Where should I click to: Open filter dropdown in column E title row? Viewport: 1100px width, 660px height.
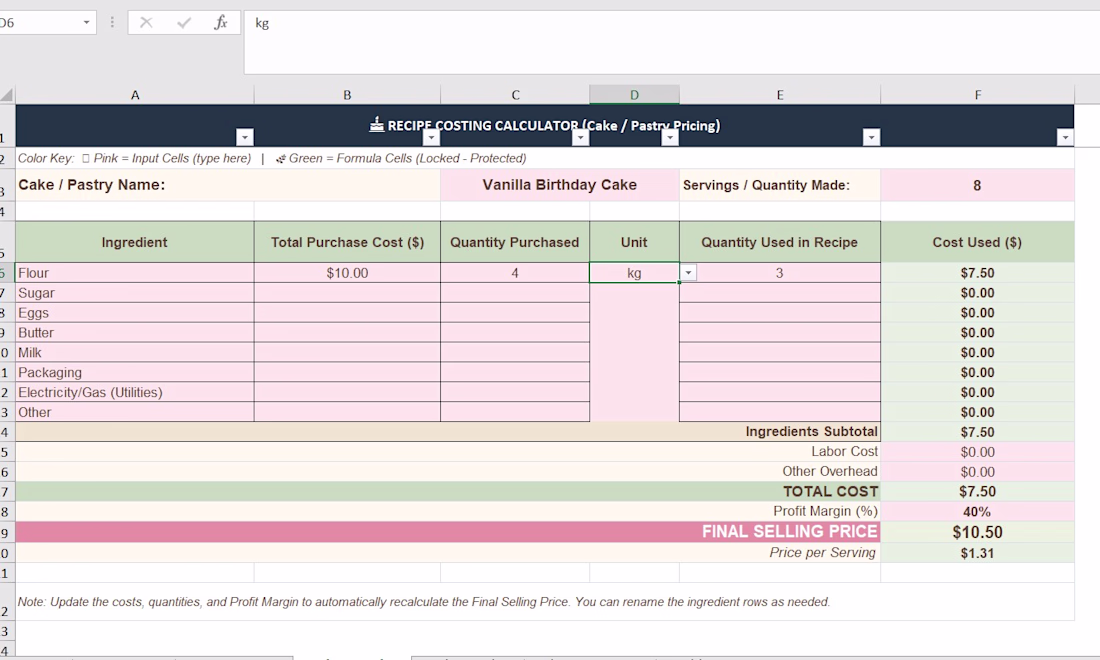pos(871,137)
